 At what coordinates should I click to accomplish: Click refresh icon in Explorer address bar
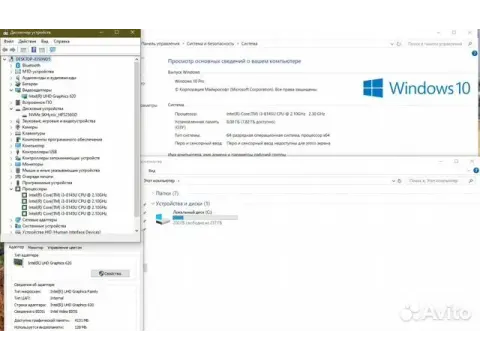click(x=399, y=181)
